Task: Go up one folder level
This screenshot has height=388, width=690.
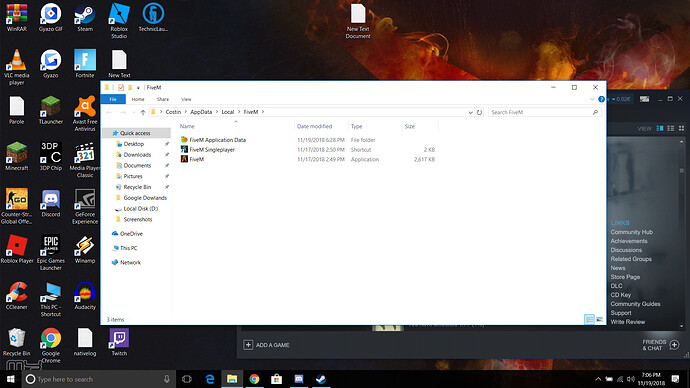Action: click(143, 112)
